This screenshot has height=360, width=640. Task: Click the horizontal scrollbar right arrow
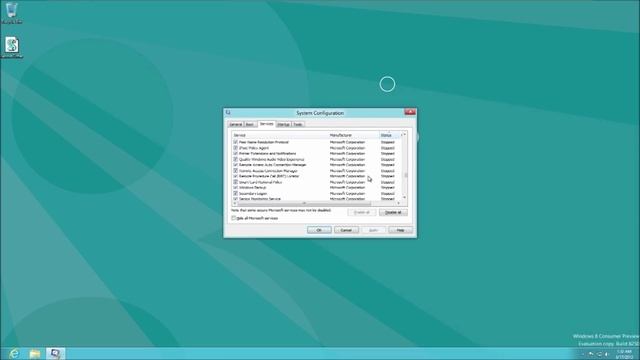point(399,203)
